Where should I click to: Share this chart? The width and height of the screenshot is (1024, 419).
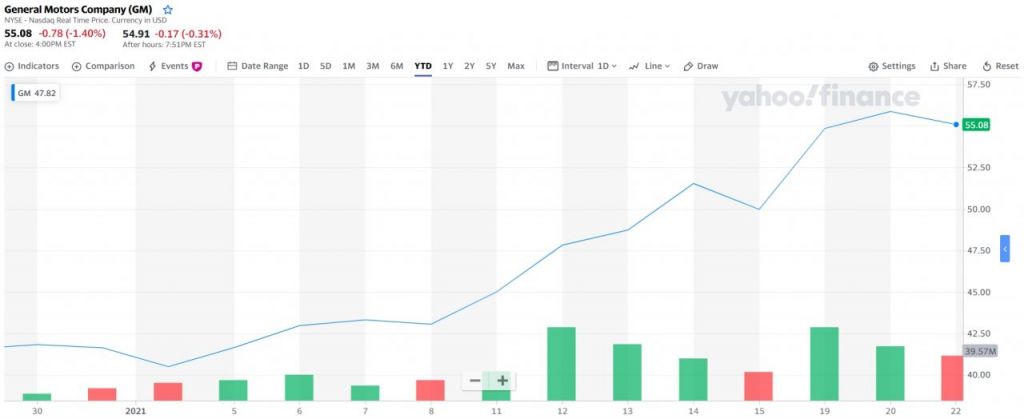click(x=948, y=66)
